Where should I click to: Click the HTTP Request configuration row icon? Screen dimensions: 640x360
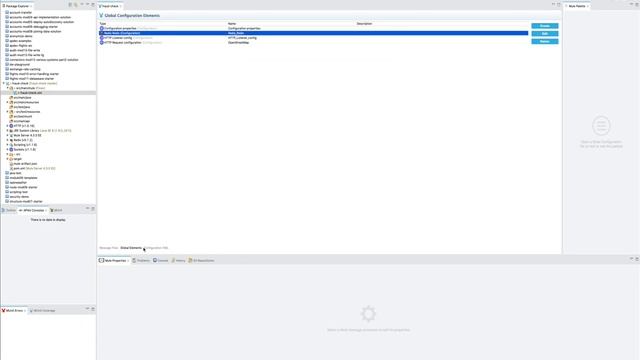tap(102, 42)
